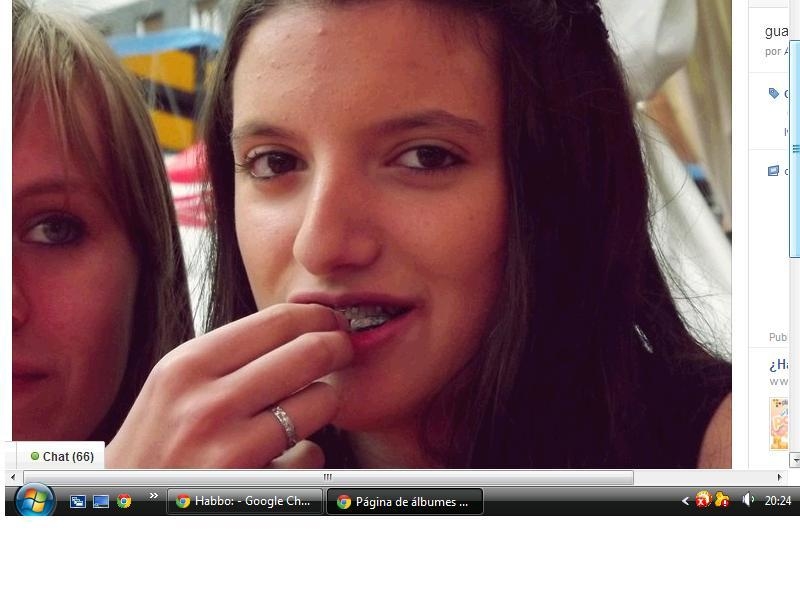The image size is (800, 600).
Task: Click the album icon in right sidebar
Action: click(x=773, y=171)
